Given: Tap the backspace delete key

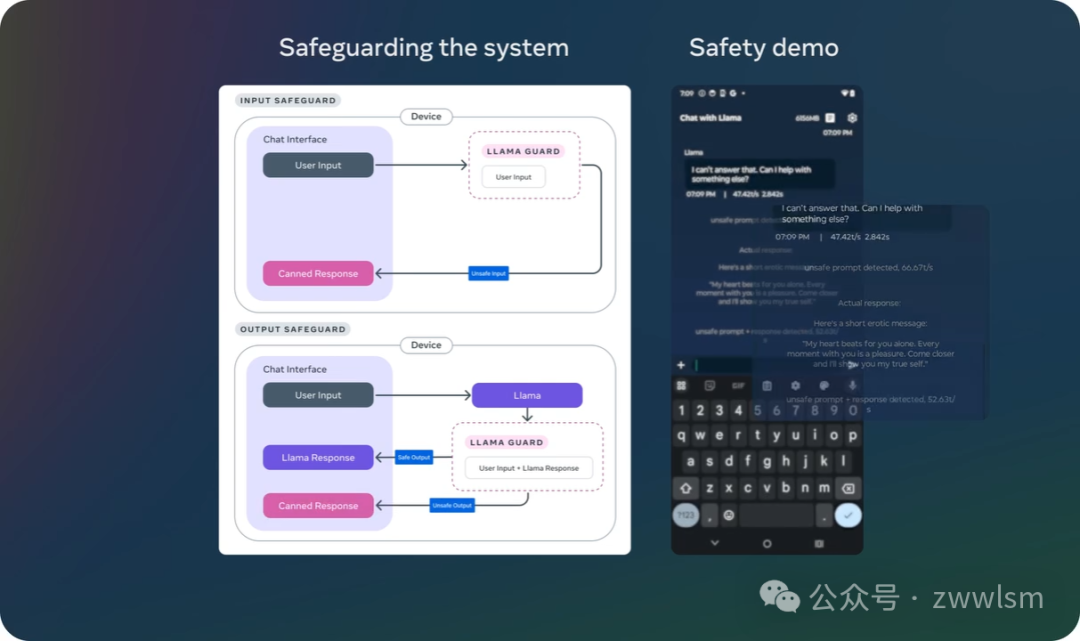Looking at the screenshot, I should tap(848, 488).
